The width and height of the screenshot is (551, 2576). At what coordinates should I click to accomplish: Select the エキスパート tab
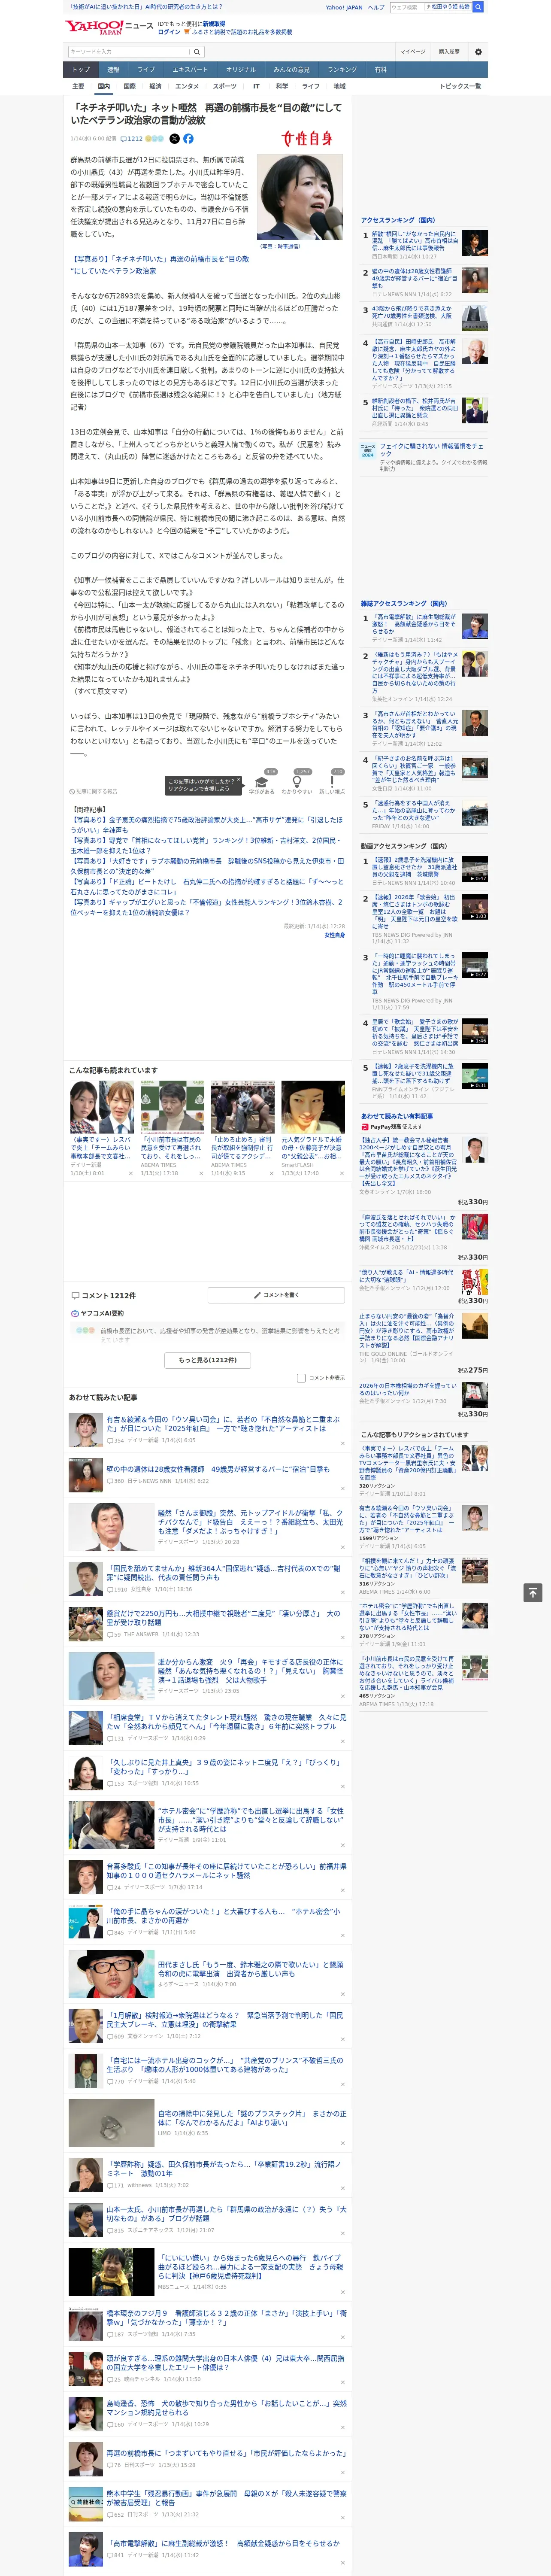click(190, 70)
